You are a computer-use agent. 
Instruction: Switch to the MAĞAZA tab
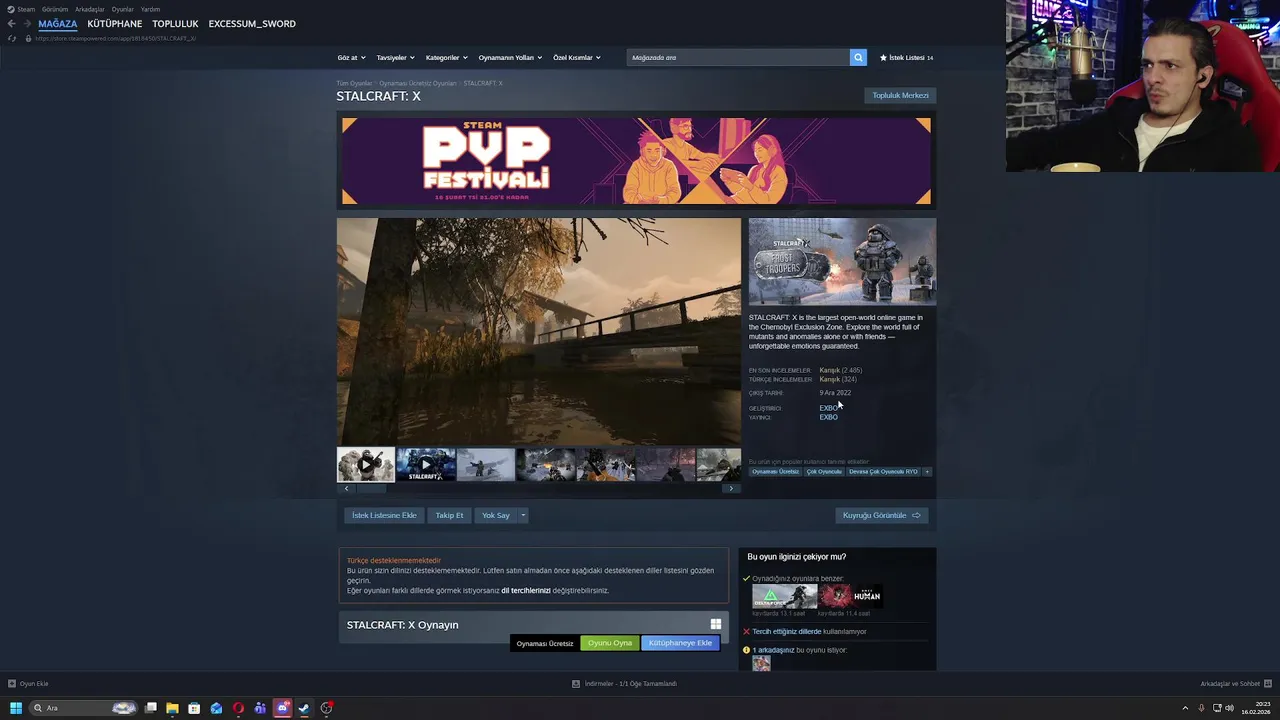(58, 24)
